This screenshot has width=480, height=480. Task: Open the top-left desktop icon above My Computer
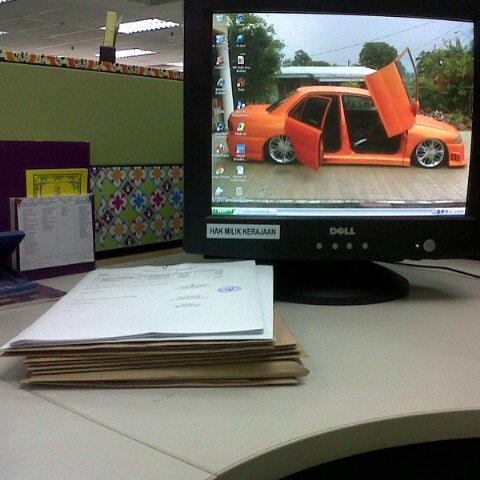click(220, 17)
